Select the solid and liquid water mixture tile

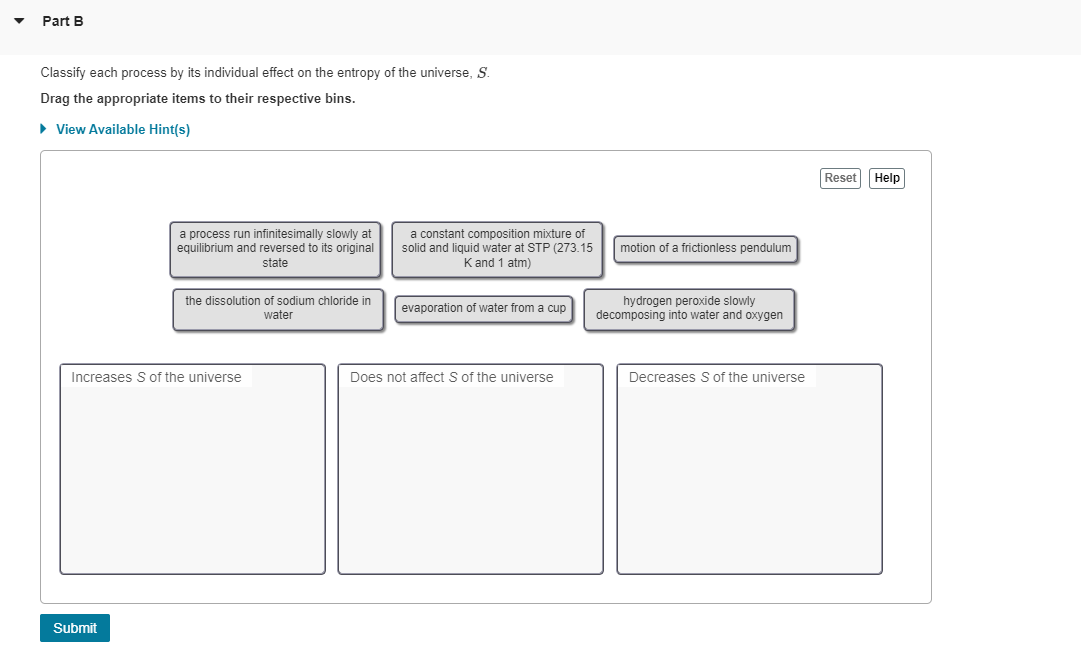tap(496, 250)
